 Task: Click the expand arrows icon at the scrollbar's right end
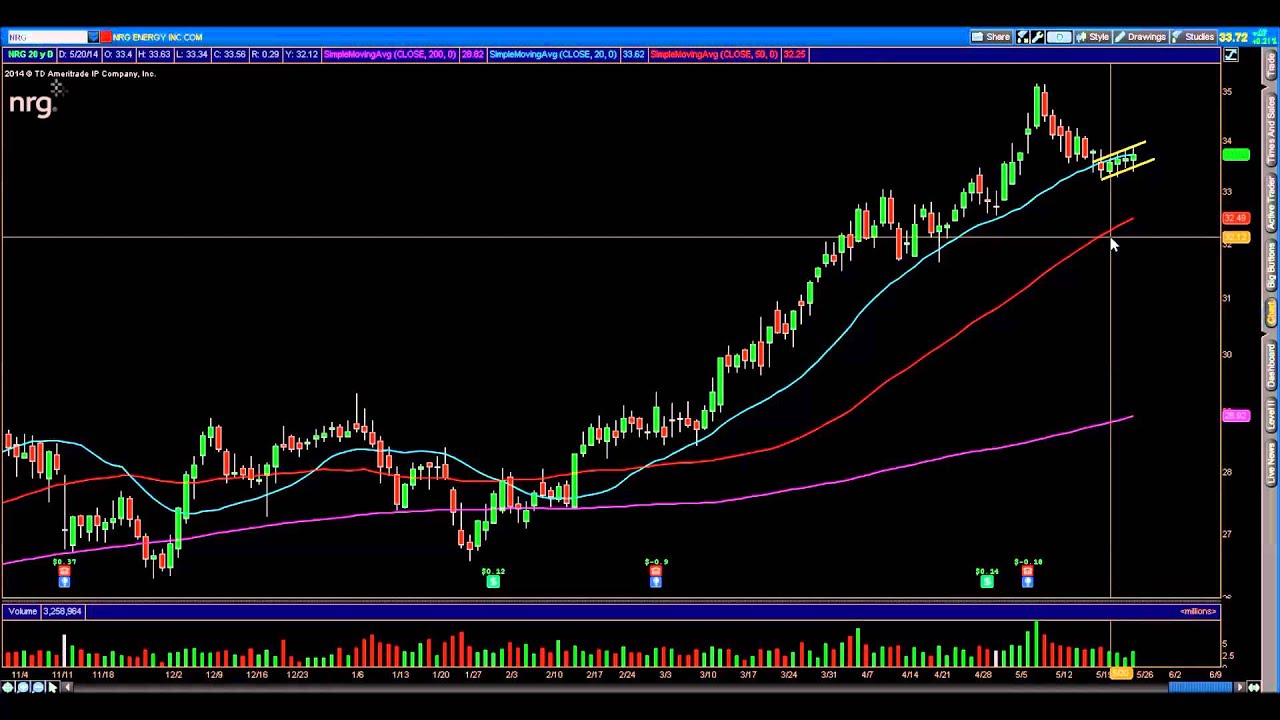coord(1254,687)
